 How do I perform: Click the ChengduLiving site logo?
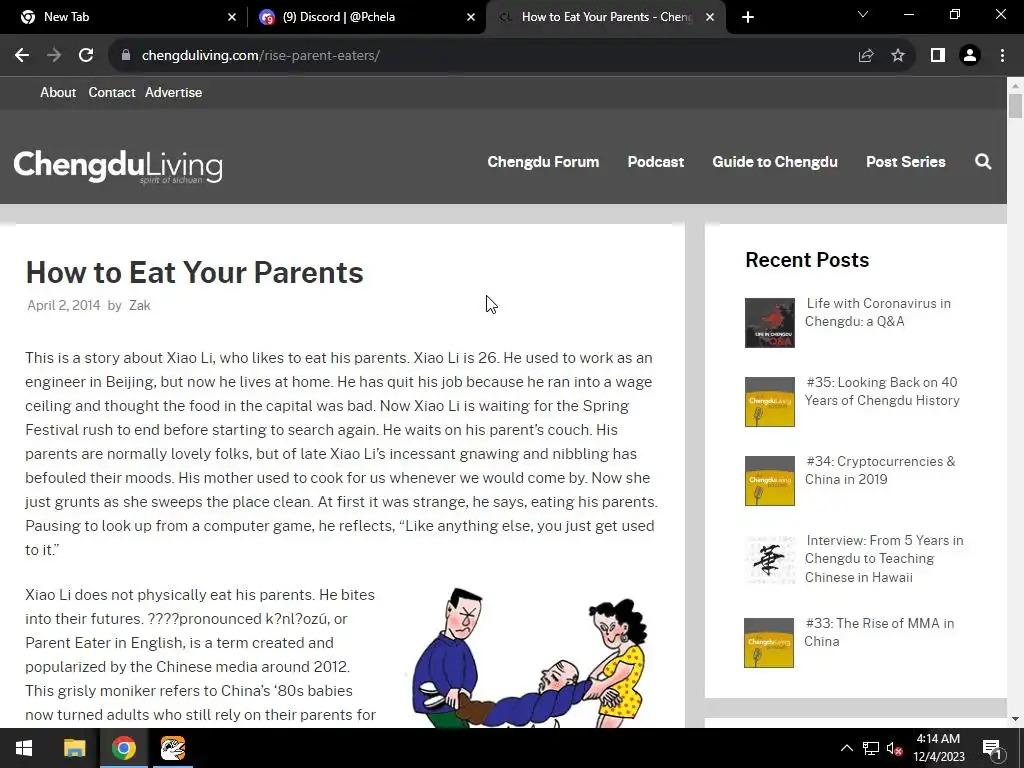point(118,166)
